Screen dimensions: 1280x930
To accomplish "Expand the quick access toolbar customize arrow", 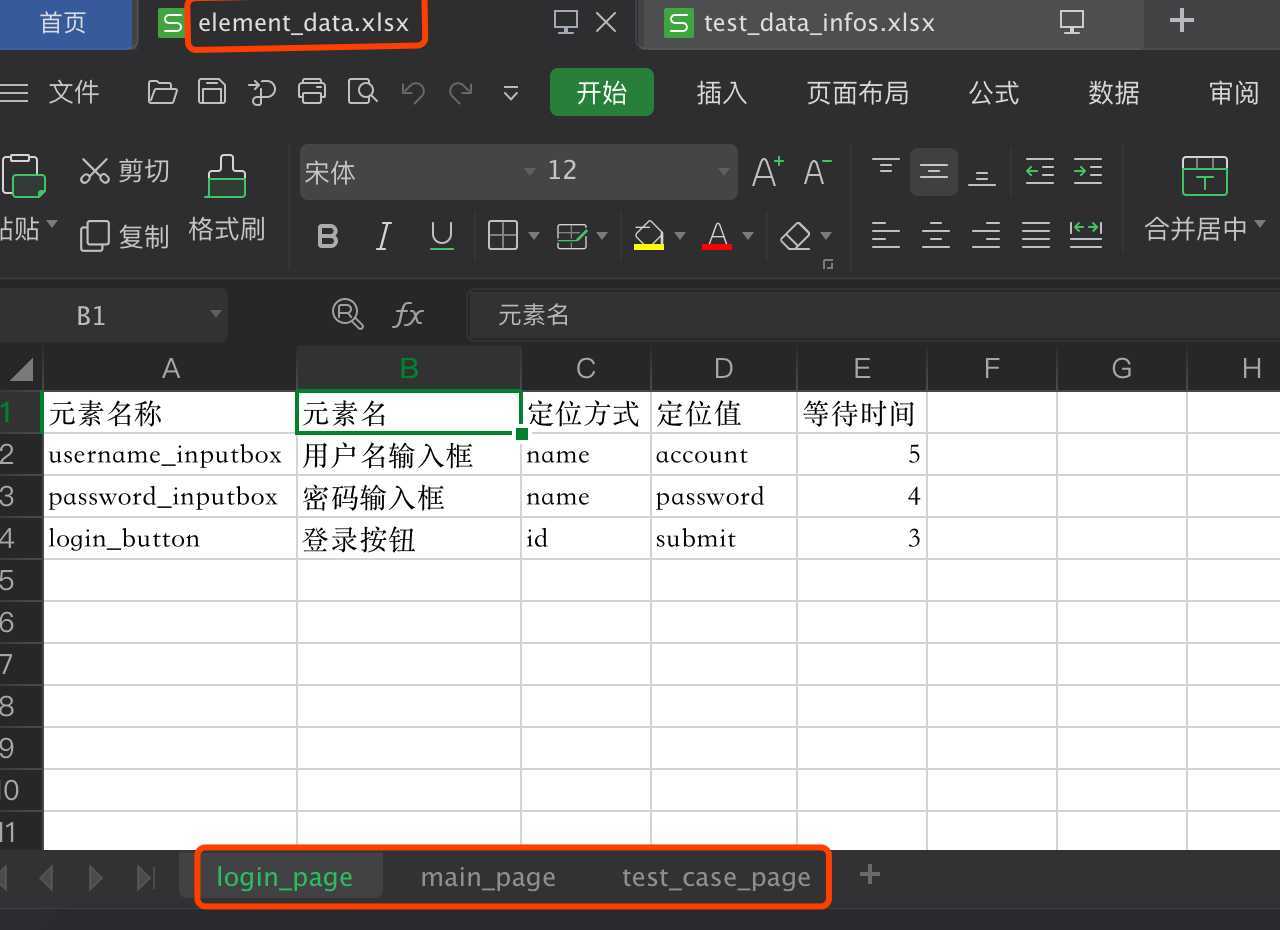I will [511, 94].
